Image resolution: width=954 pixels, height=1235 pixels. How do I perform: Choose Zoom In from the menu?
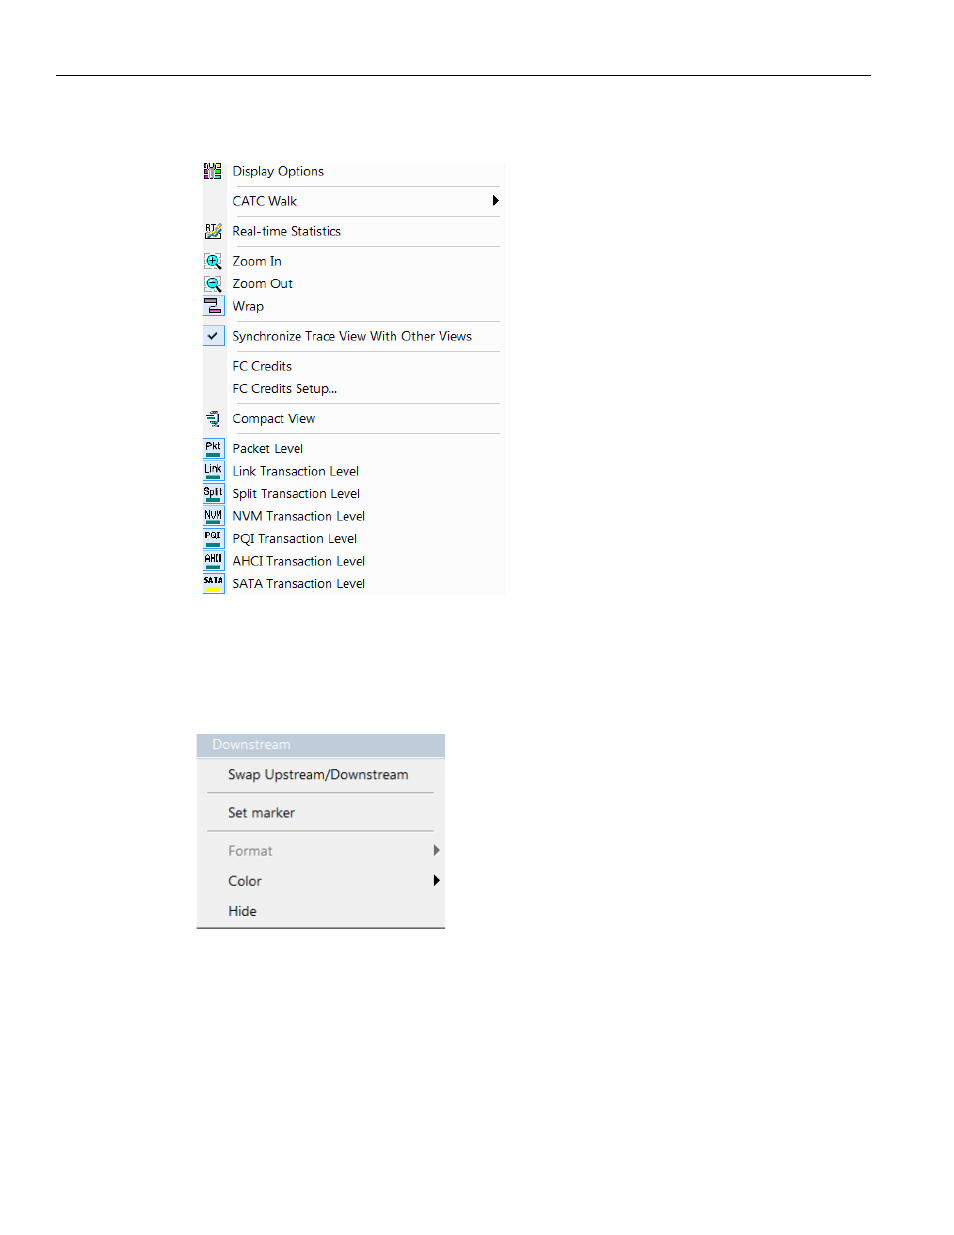pyautogui.click(x=257, y=261)
